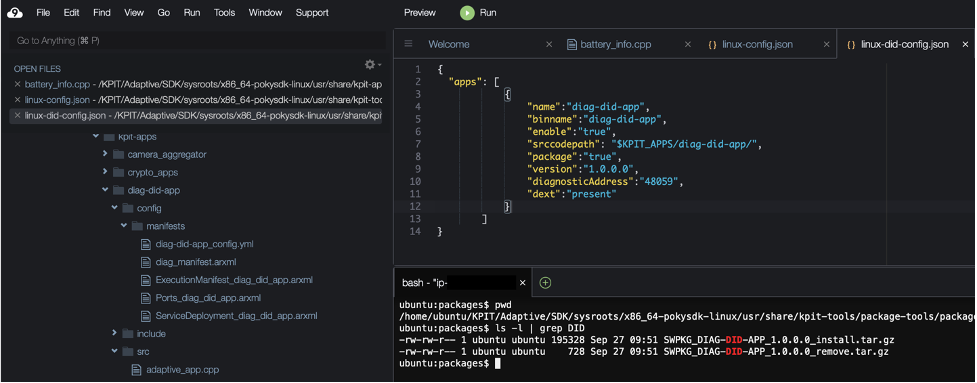Expand the camera_aggregator folder

[105, 154]
